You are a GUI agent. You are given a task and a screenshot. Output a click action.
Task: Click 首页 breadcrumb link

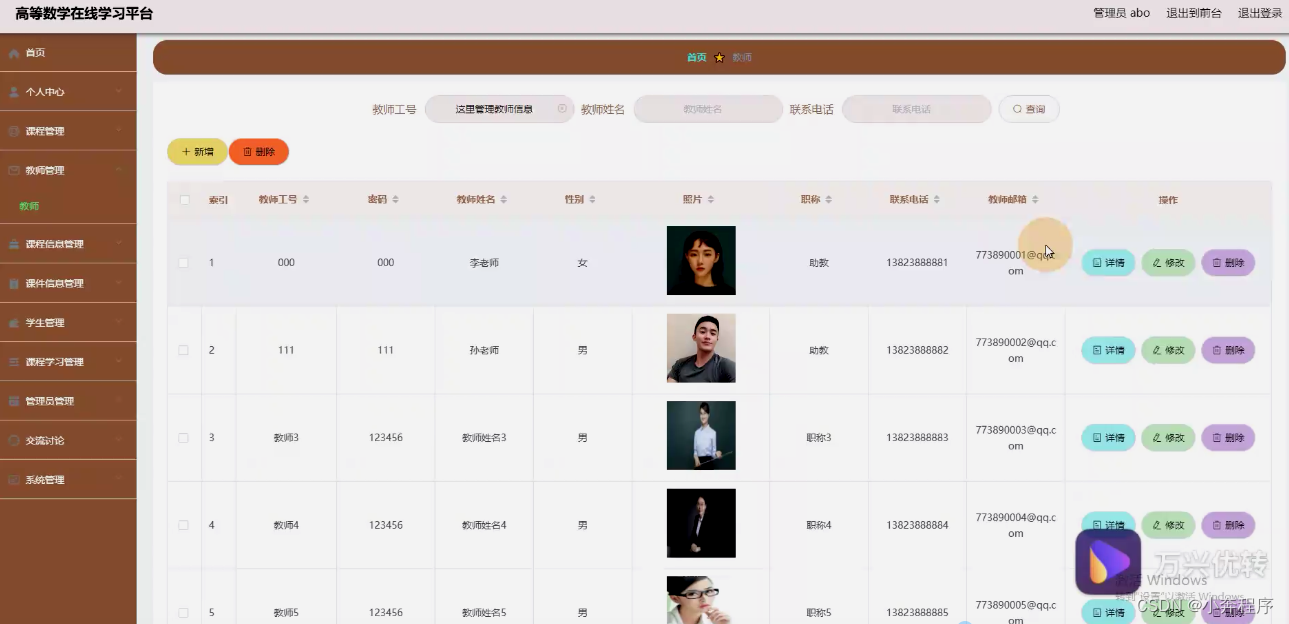click(697, 58)
